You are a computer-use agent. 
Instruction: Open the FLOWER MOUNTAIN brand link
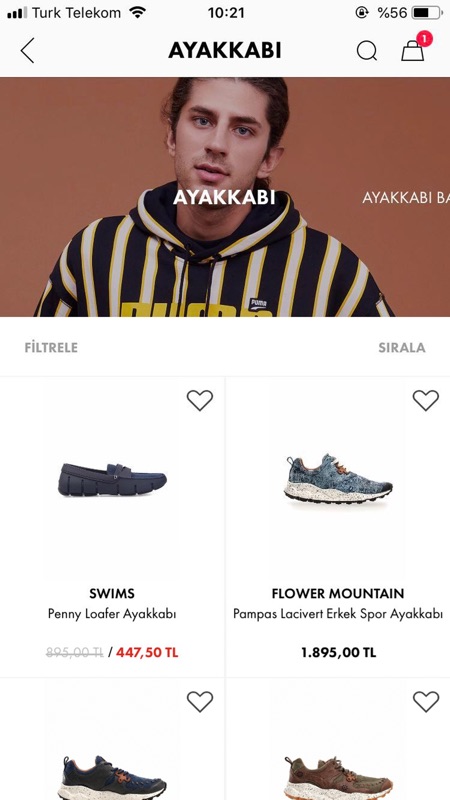click(x=338, y=593)
